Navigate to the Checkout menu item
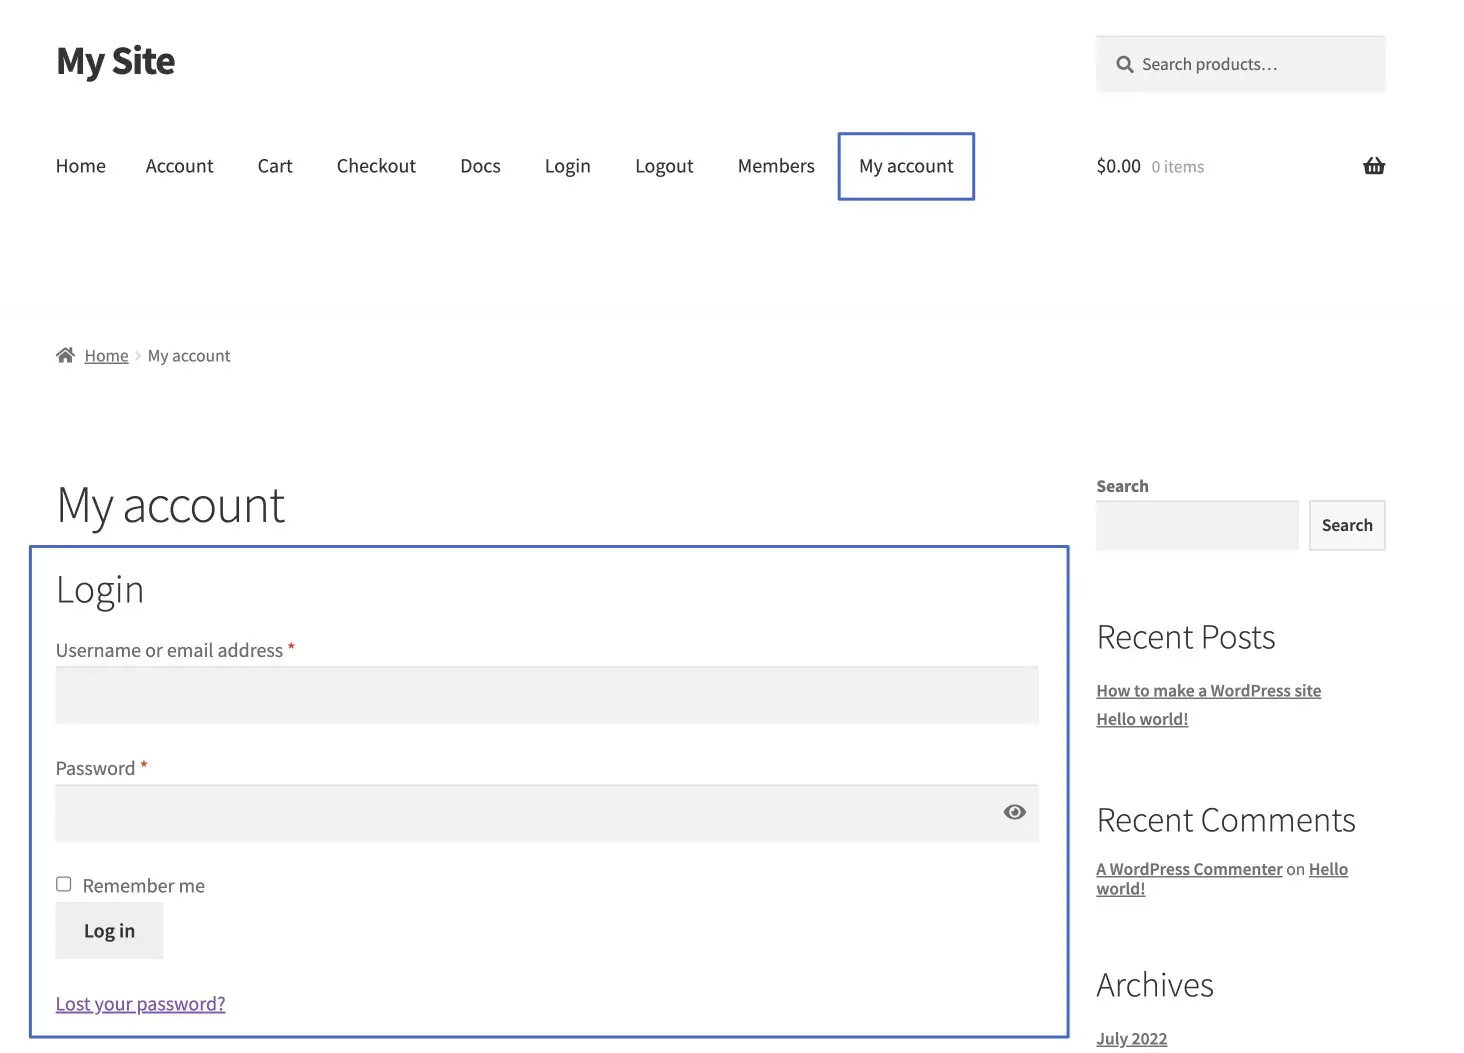 pos(376,166)
